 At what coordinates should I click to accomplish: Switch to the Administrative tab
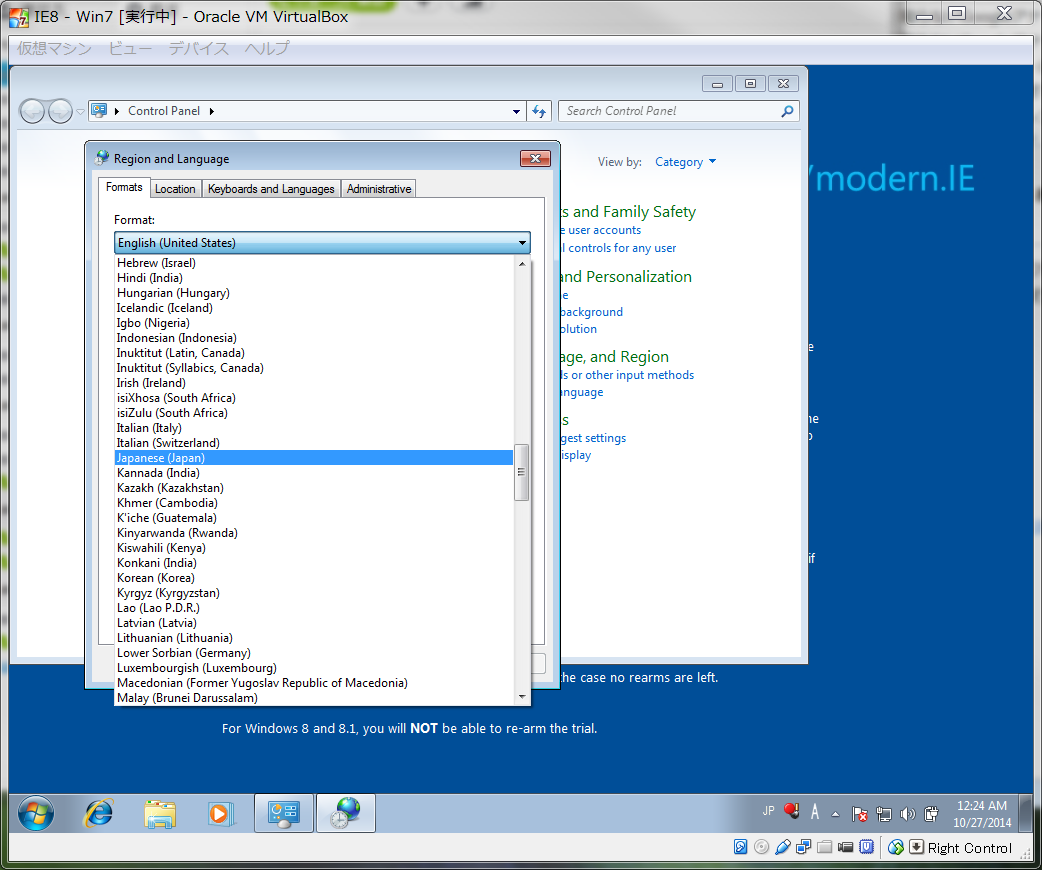pos(379,189)
